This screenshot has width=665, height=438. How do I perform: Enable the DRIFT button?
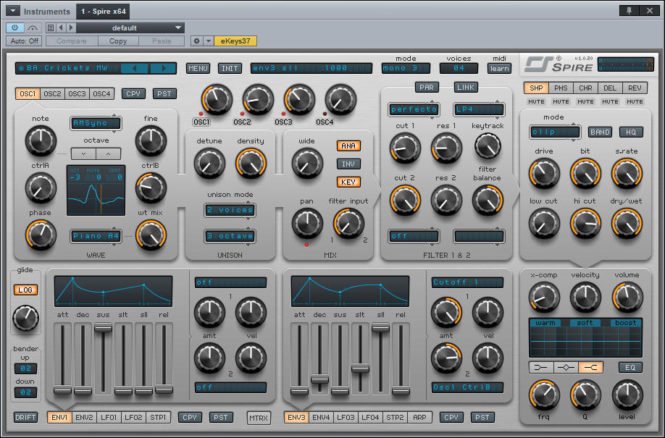25,417
